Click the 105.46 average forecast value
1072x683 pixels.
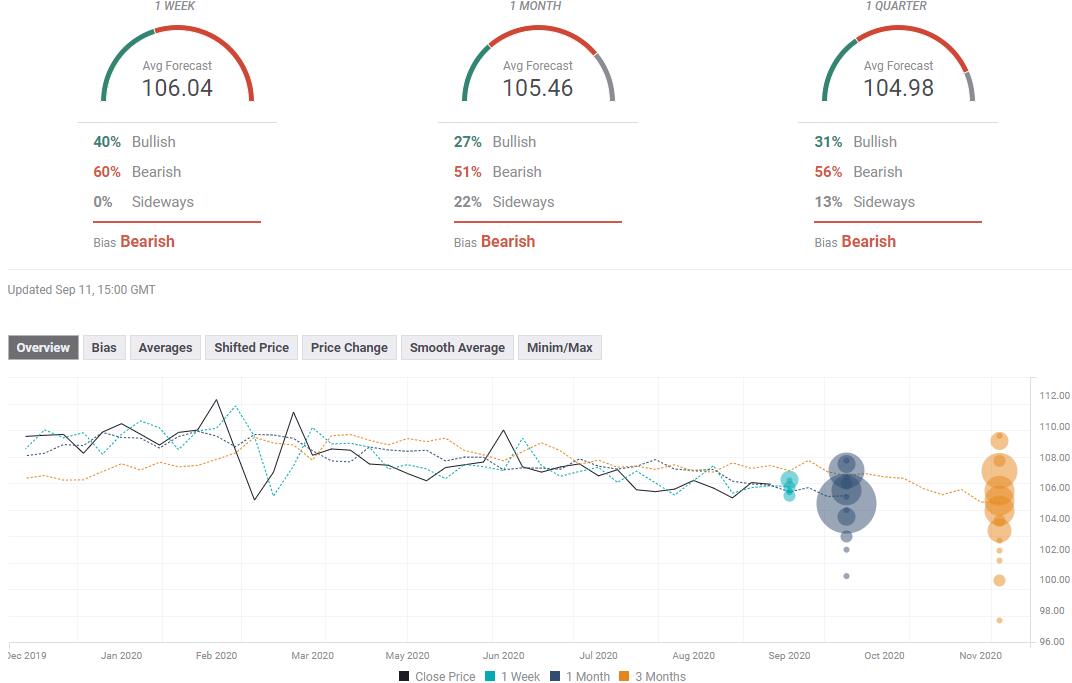coord(538,88)
